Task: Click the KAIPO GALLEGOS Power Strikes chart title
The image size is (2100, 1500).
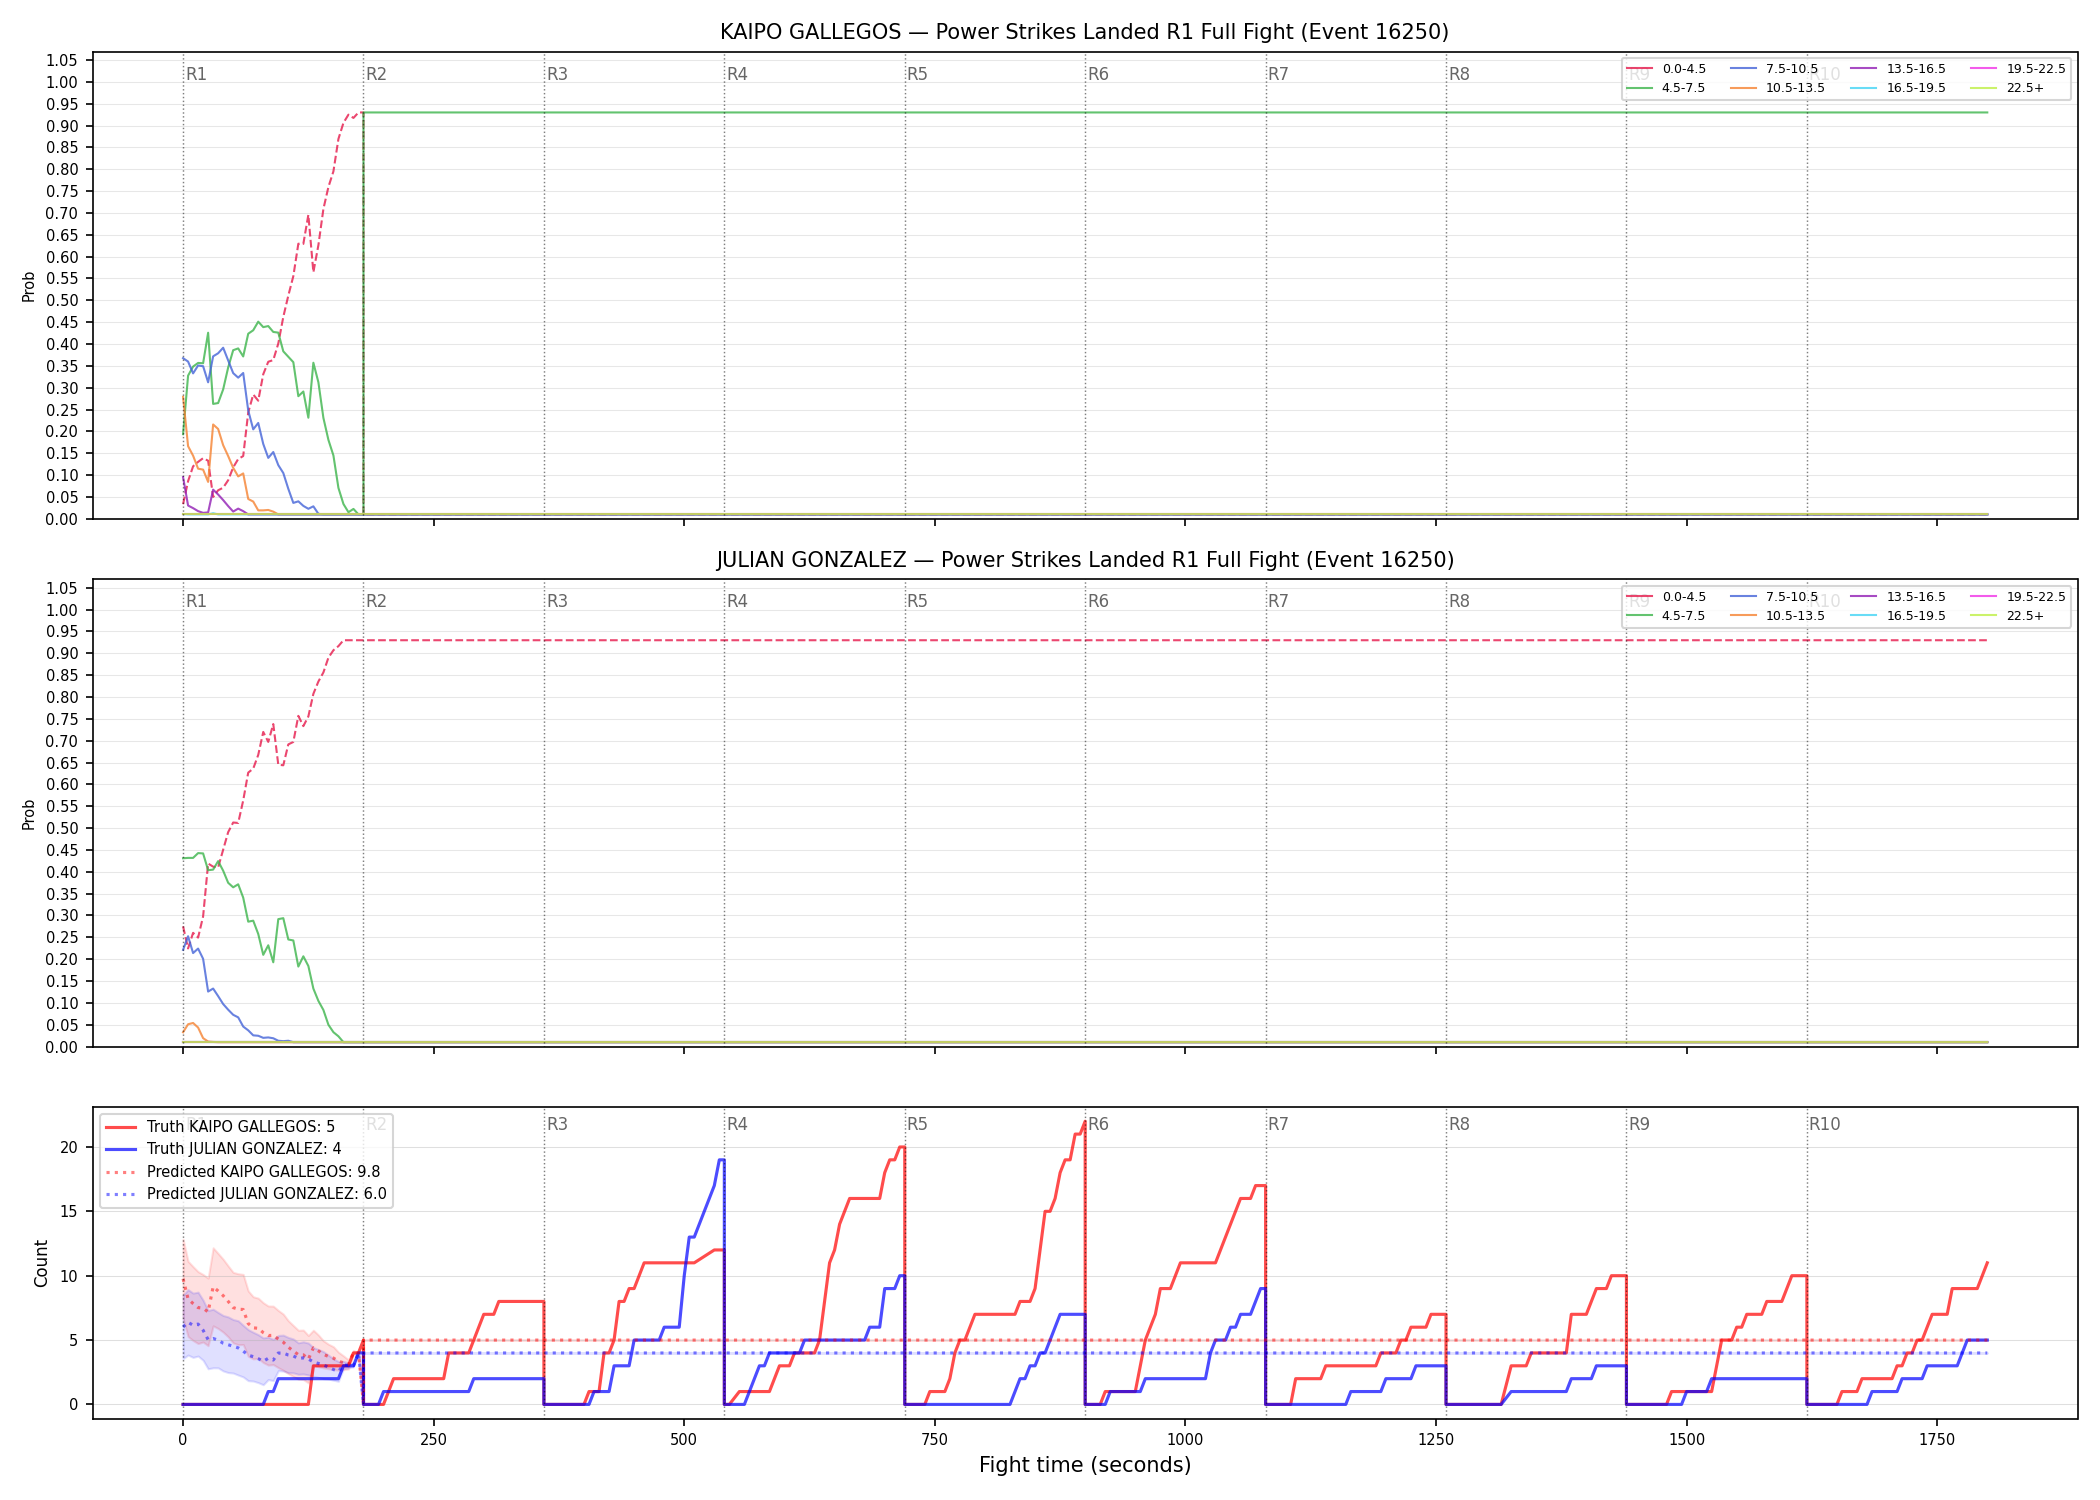Action: coord(1084,32)
